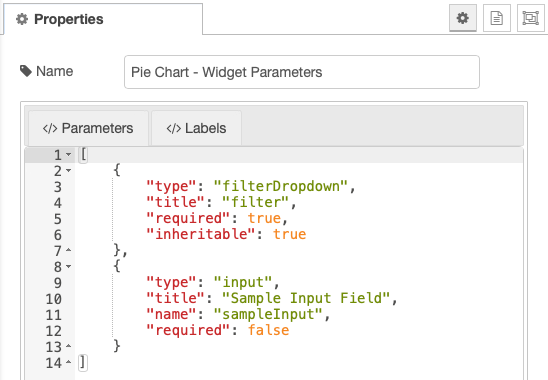Viewport: 548px width, 380px height.
Task: Click the fold end marker on line 13
Action: [68, 346]
